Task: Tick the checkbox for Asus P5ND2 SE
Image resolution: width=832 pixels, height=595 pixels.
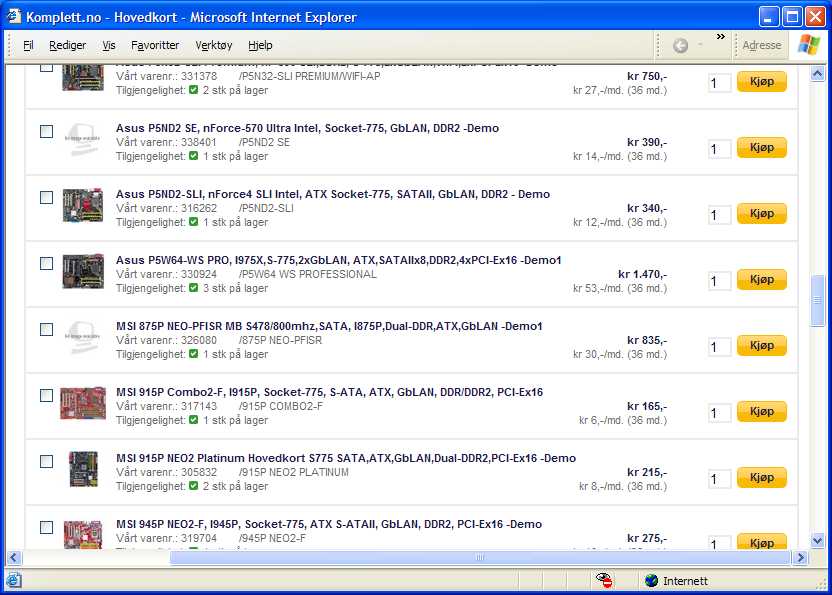Action: (47, 131)
